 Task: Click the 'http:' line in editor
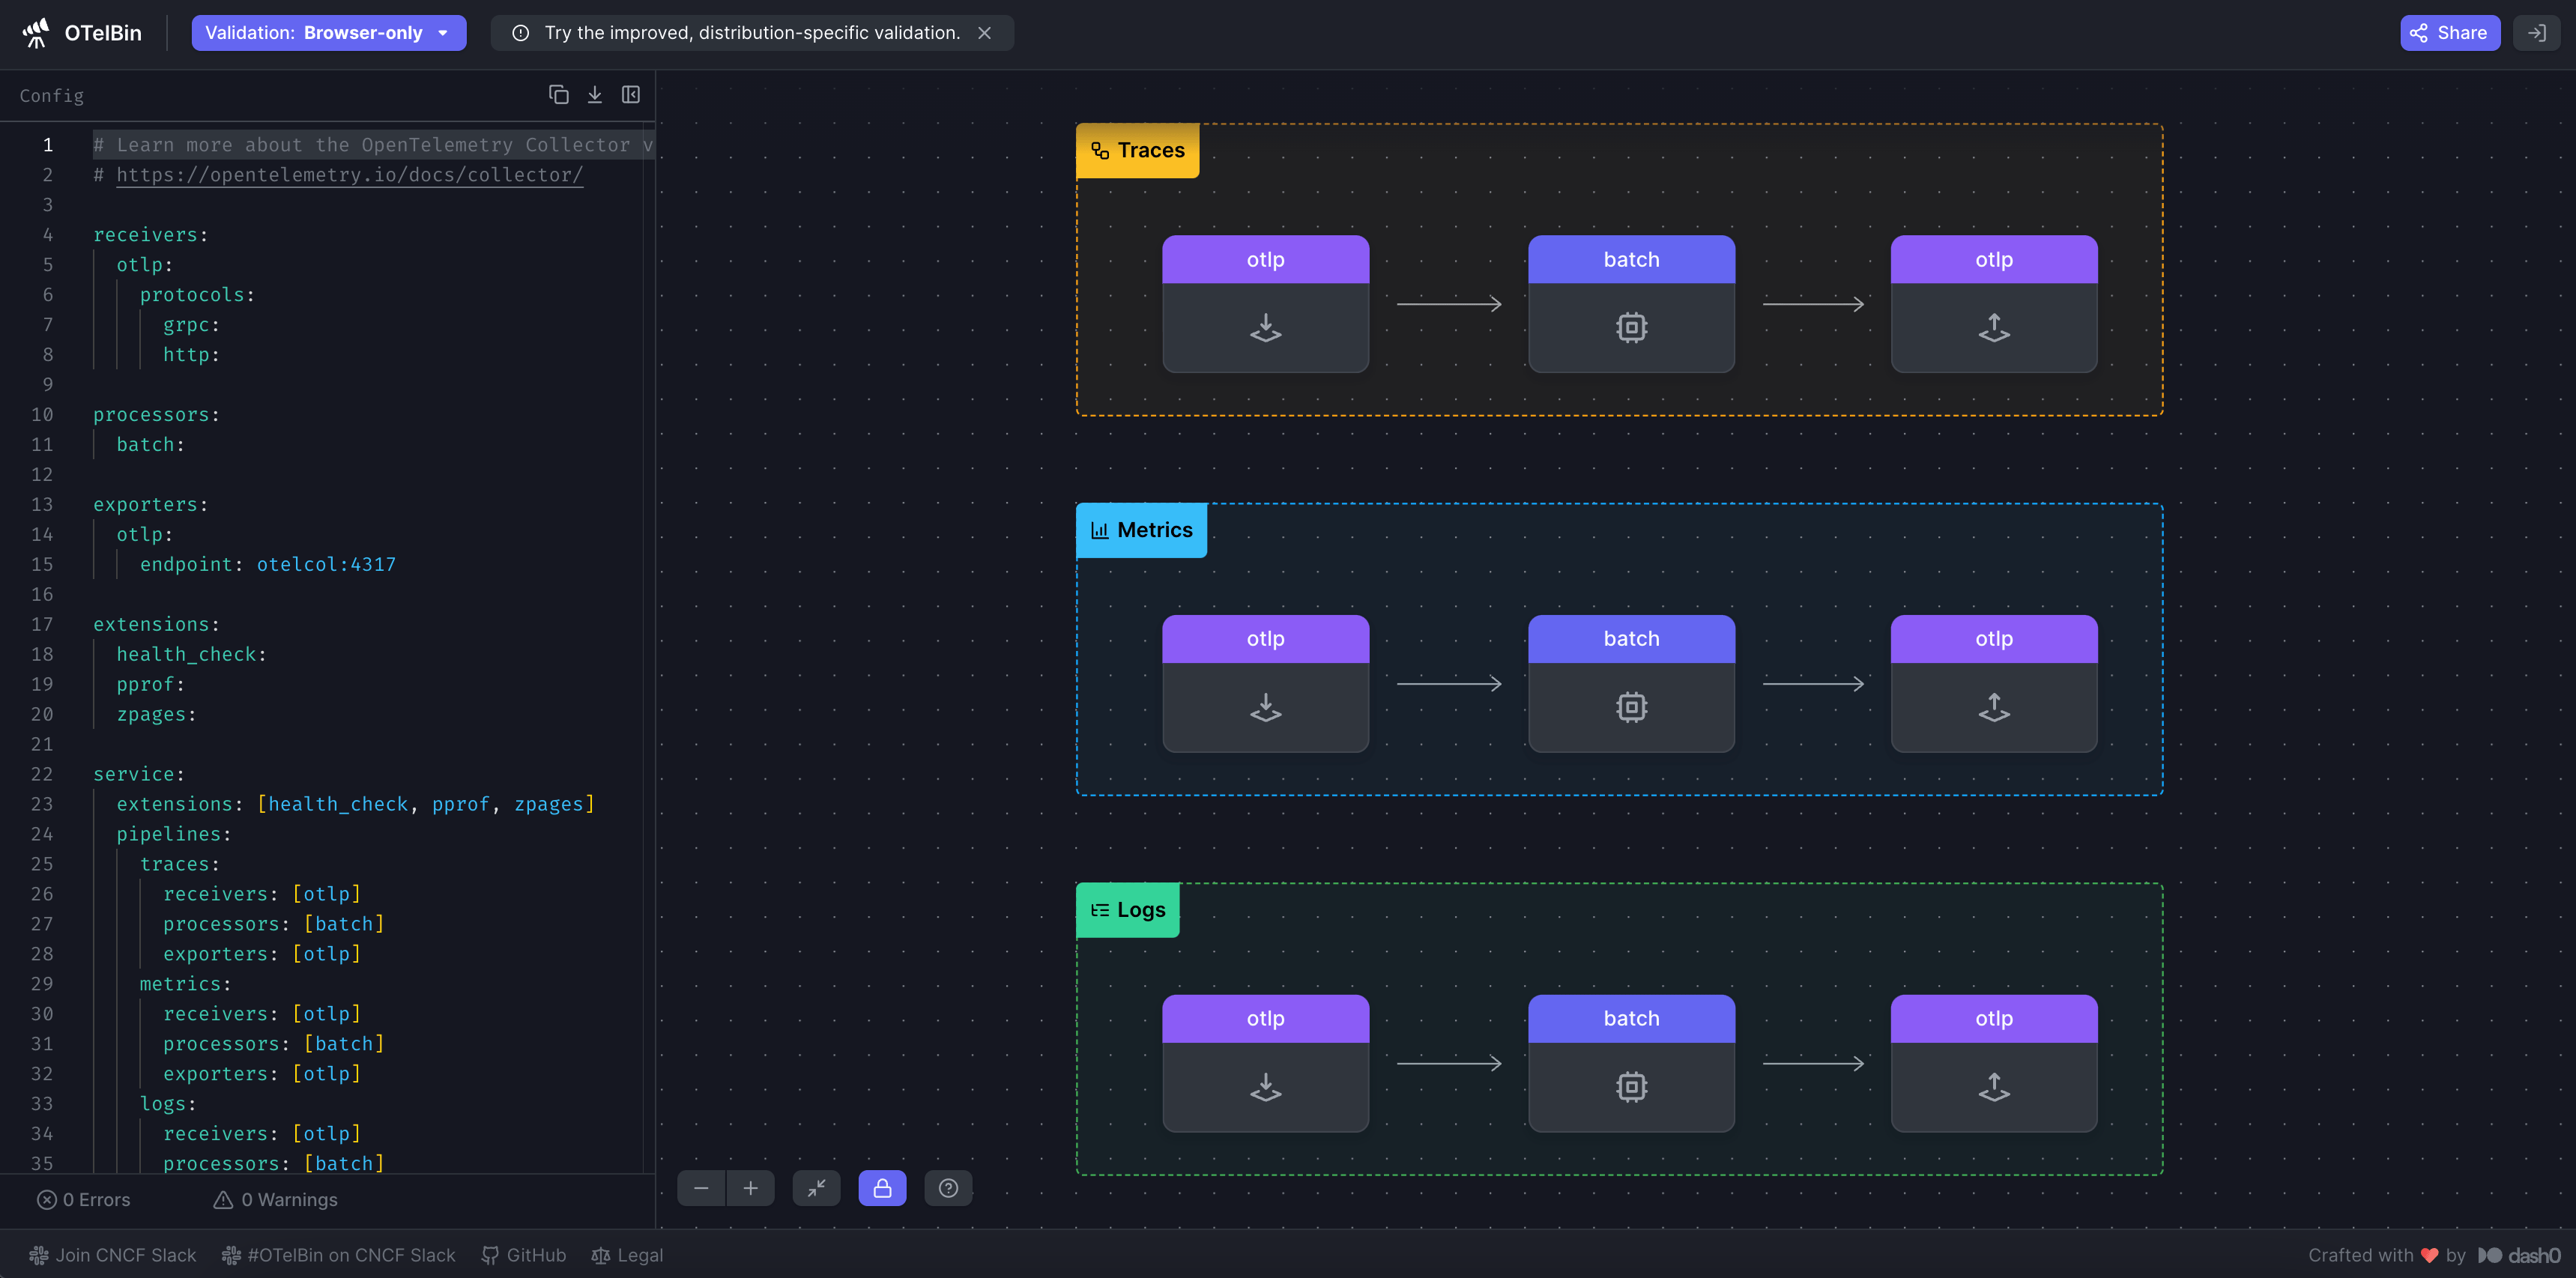click(191, 355)
